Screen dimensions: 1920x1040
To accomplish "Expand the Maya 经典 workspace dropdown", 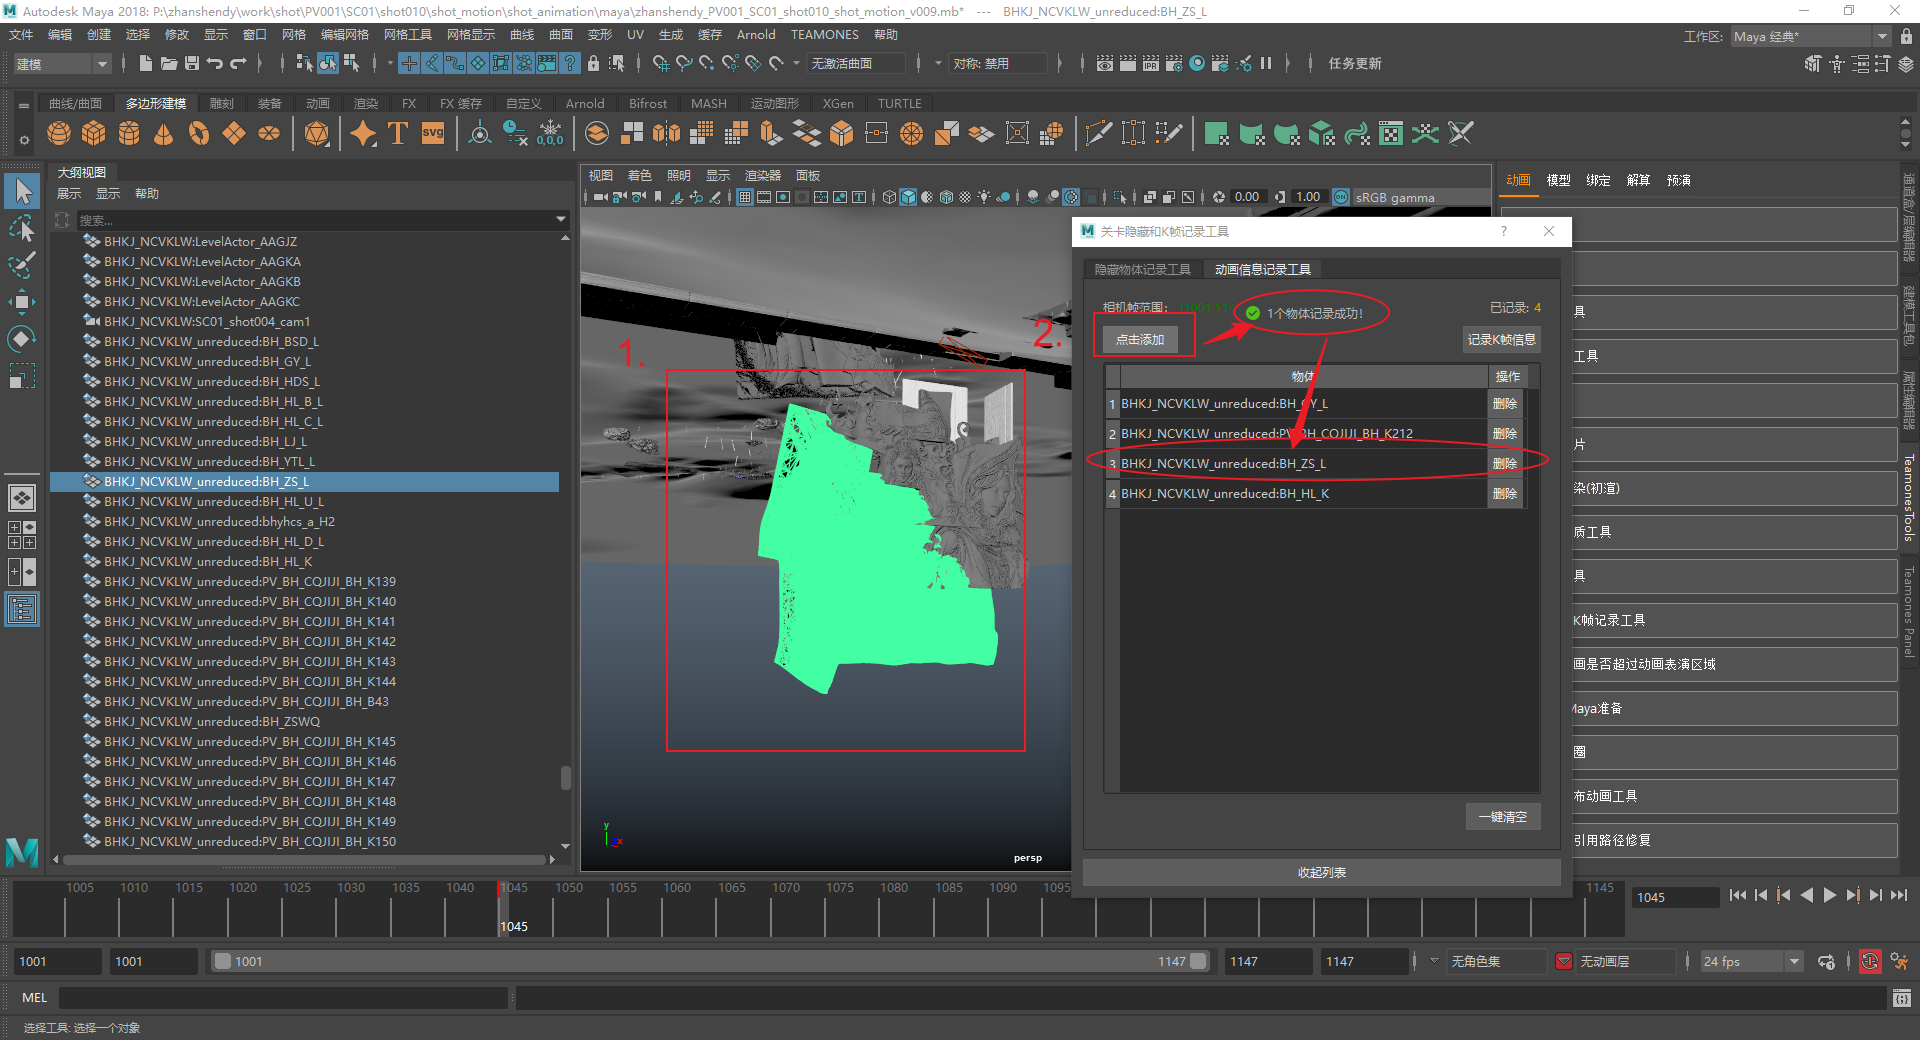I will pyautogui.click(x=1810, y=36).
